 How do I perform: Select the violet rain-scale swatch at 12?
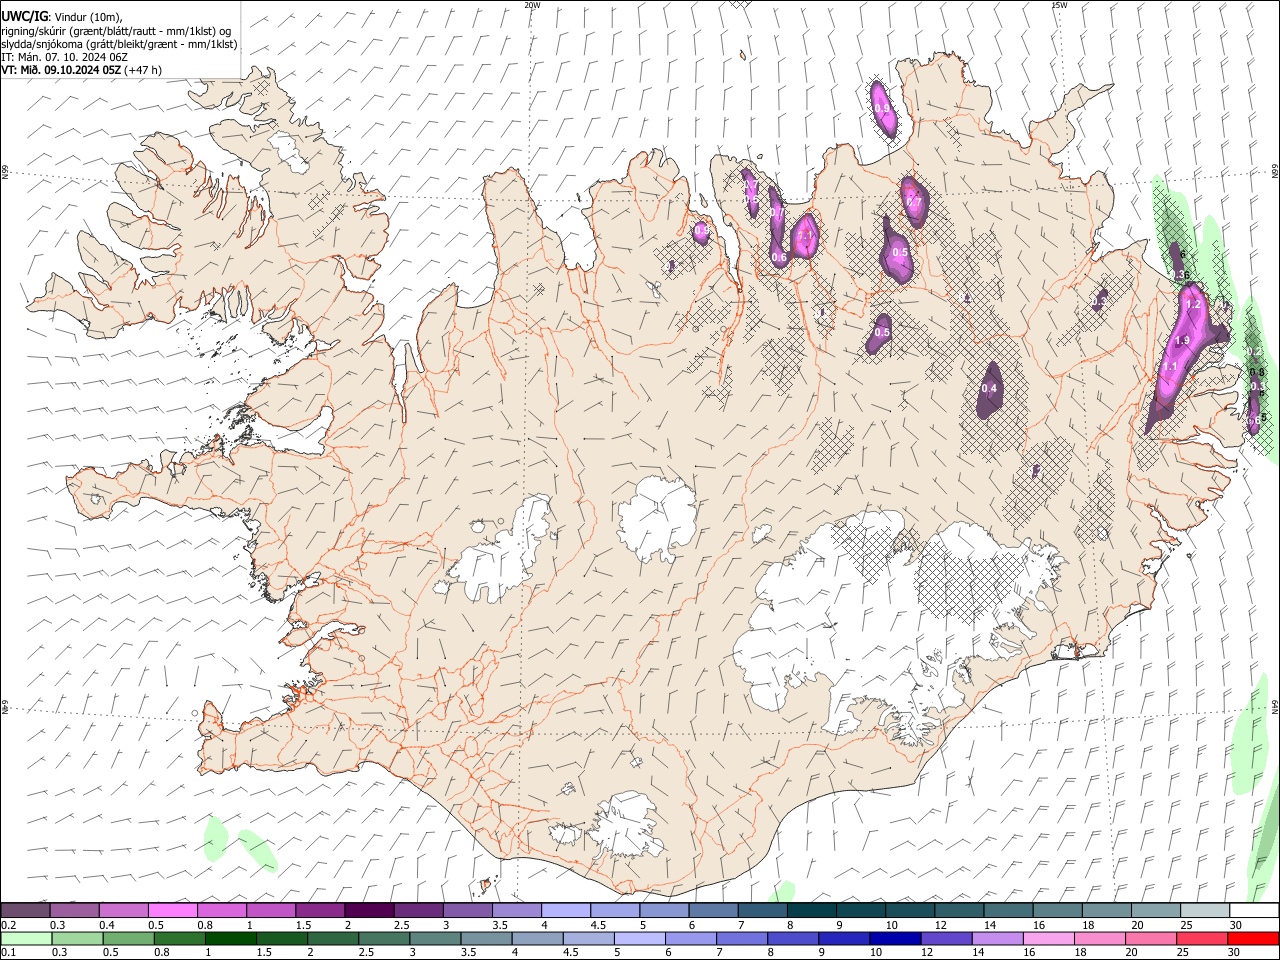(947, 938)
